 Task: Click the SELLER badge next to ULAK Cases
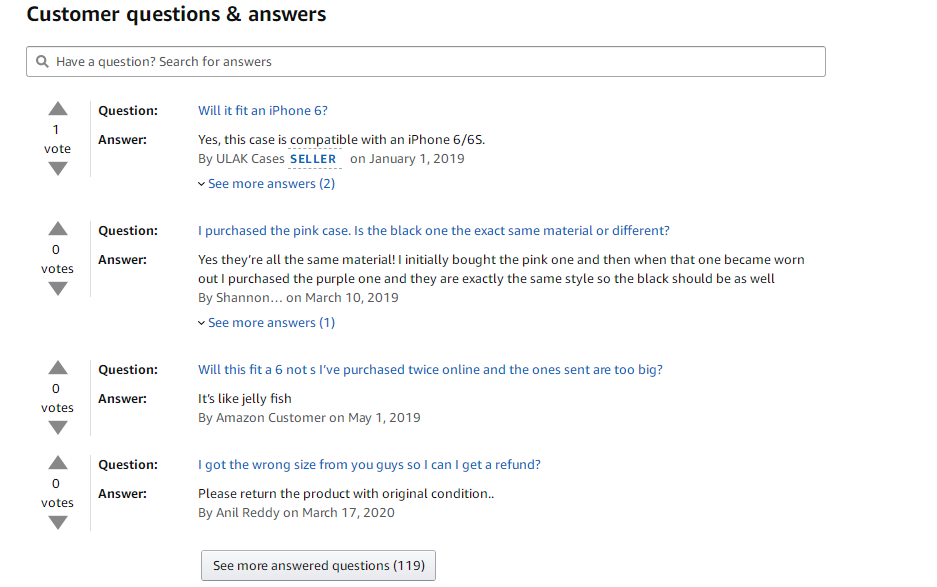(x=313, y=159)
